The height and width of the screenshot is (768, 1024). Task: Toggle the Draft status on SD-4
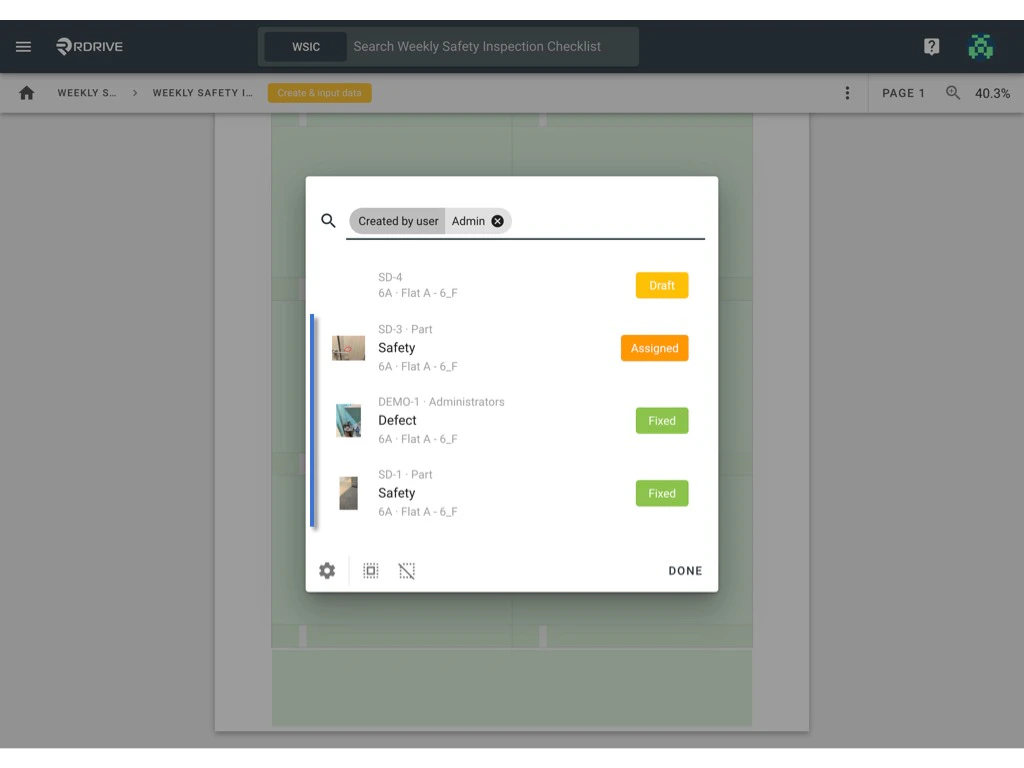(661, 285)
